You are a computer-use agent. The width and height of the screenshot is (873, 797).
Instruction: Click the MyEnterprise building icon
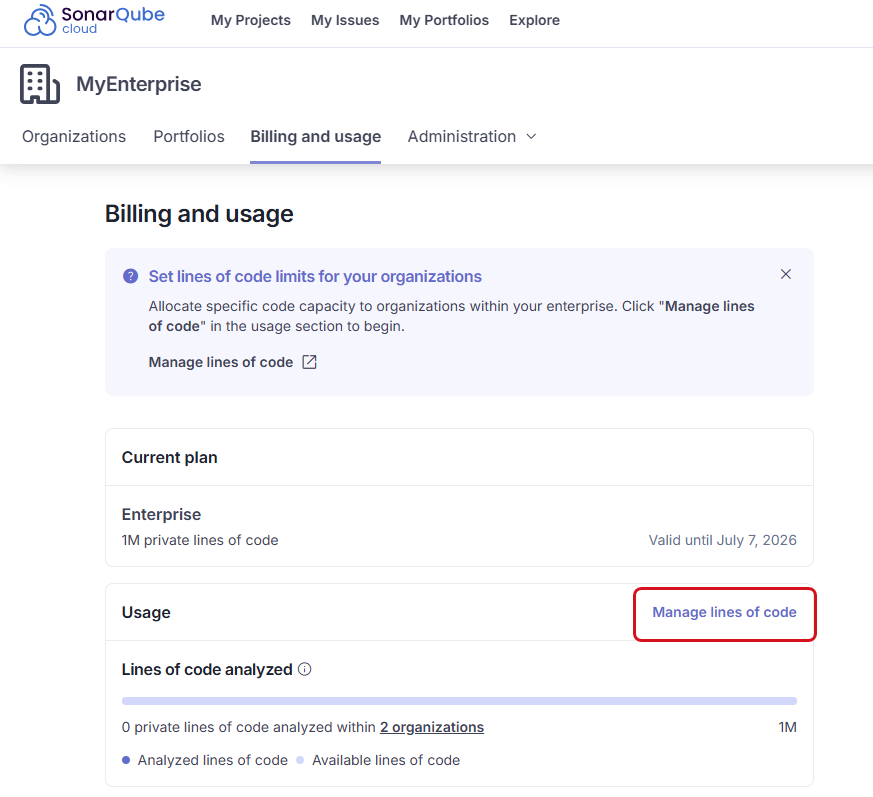[x=39, y=84]
